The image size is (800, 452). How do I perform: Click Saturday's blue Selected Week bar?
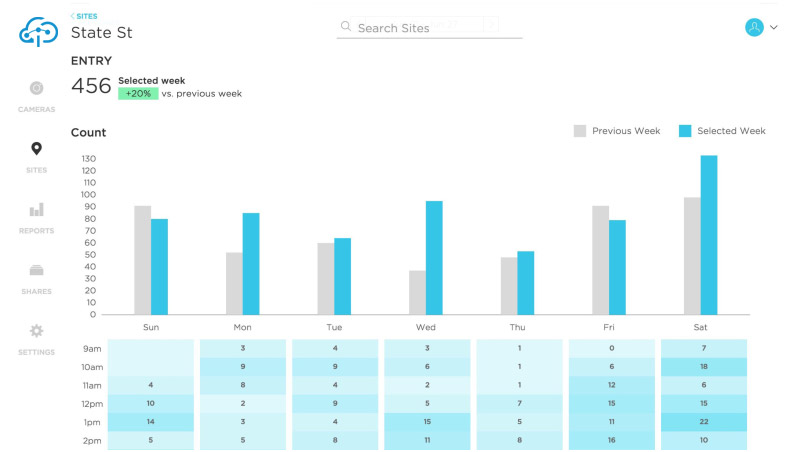coord(709,235)
